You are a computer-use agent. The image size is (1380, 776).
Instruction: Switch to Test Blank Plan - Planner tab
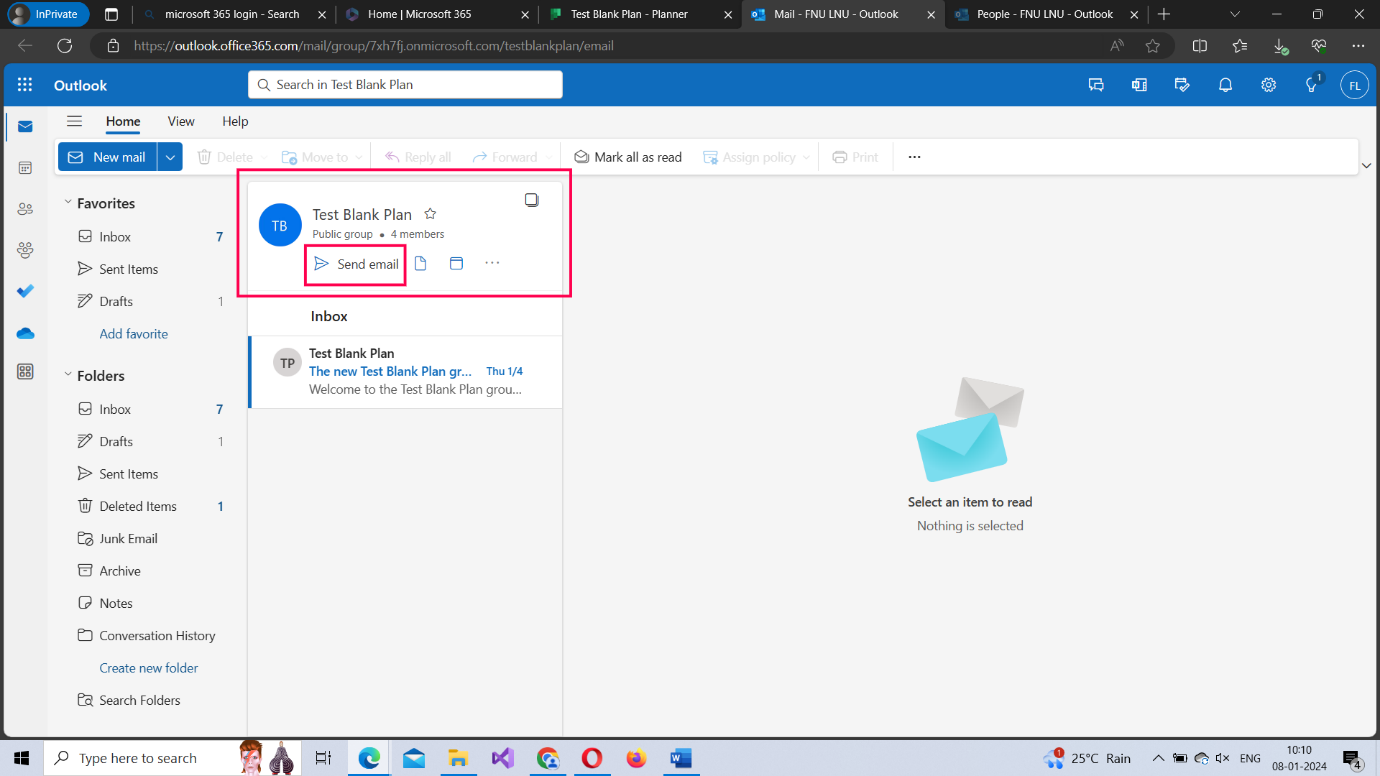639,14
